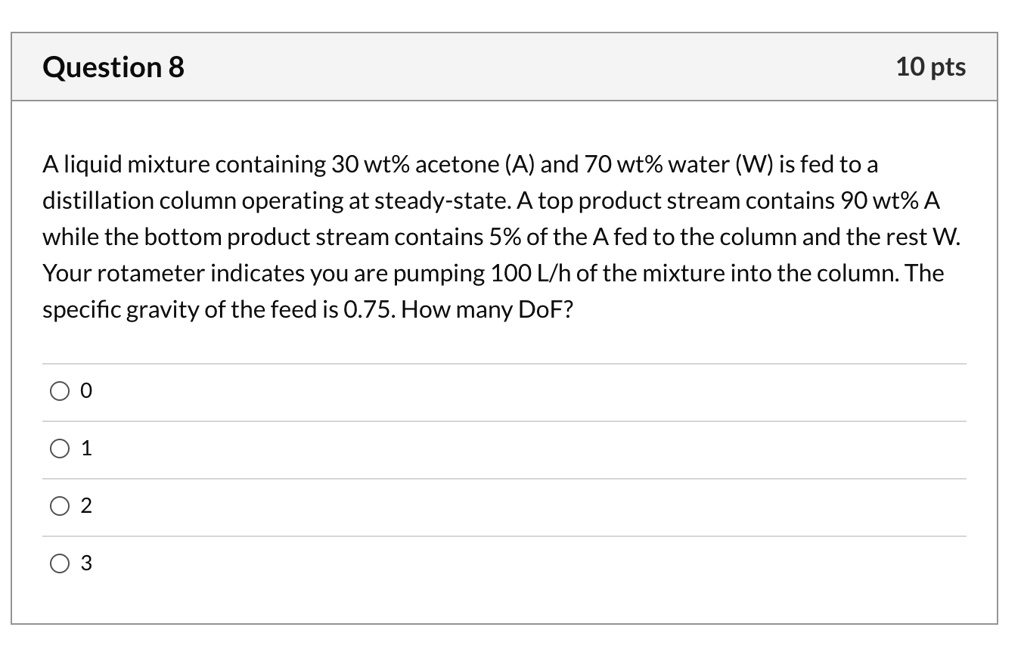The width and height of the screenshot is (1024, 655).
Task: Select the radio button for answer 3
Action: 60,564
